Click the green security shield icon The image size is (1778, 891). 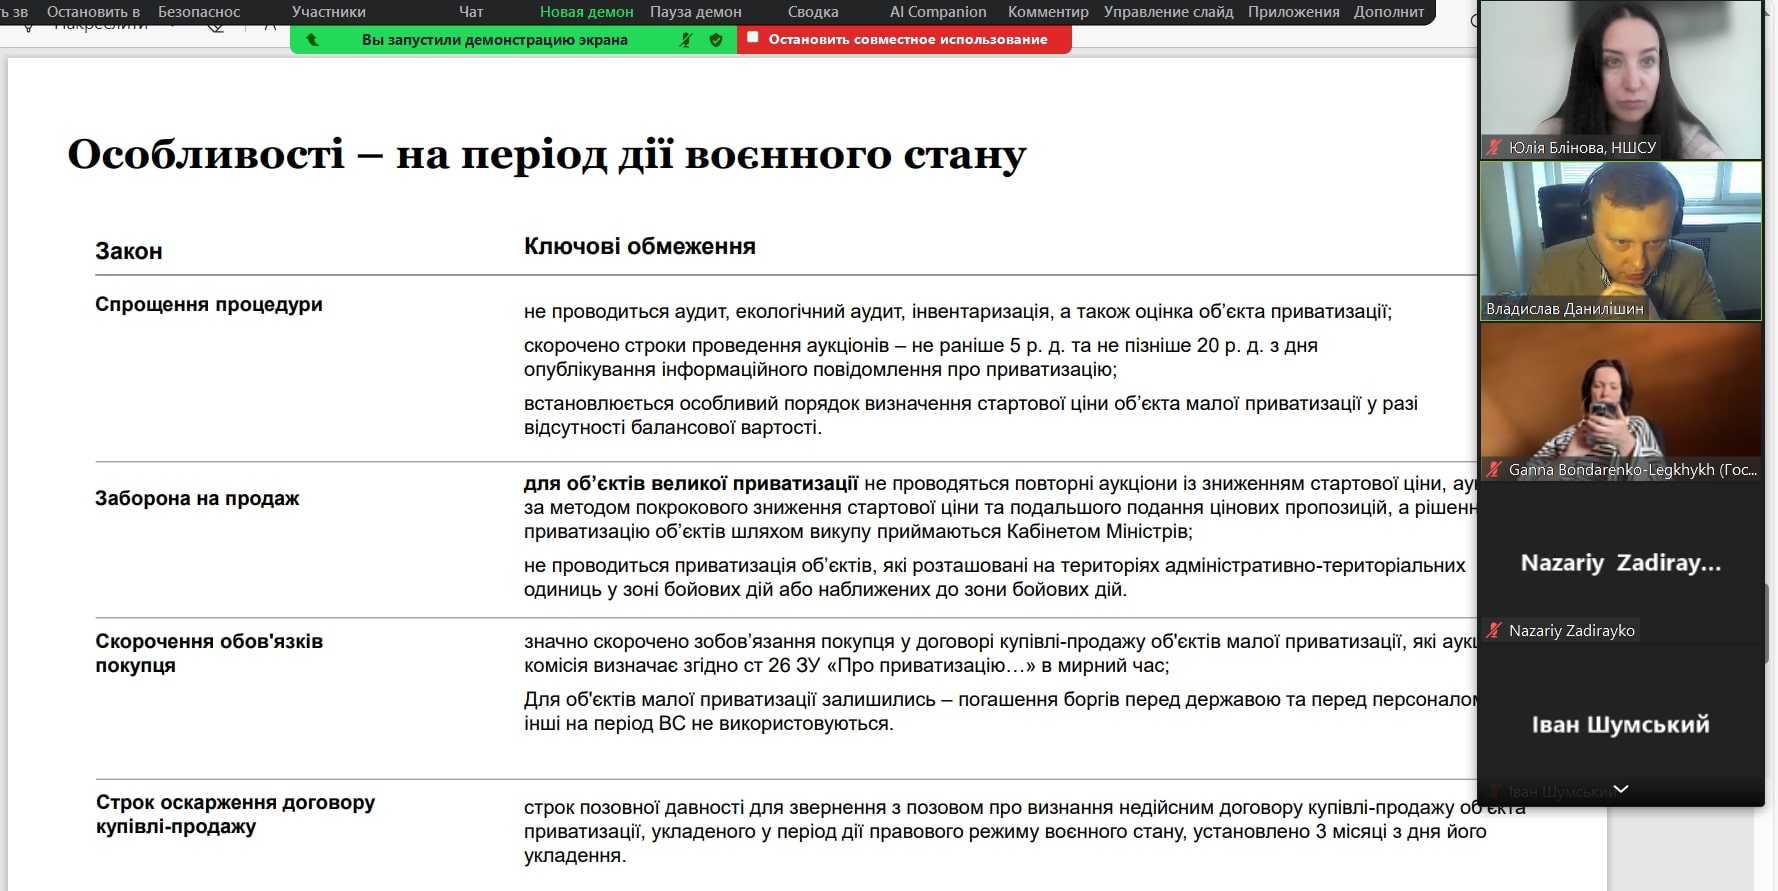(x=716, y=40)
